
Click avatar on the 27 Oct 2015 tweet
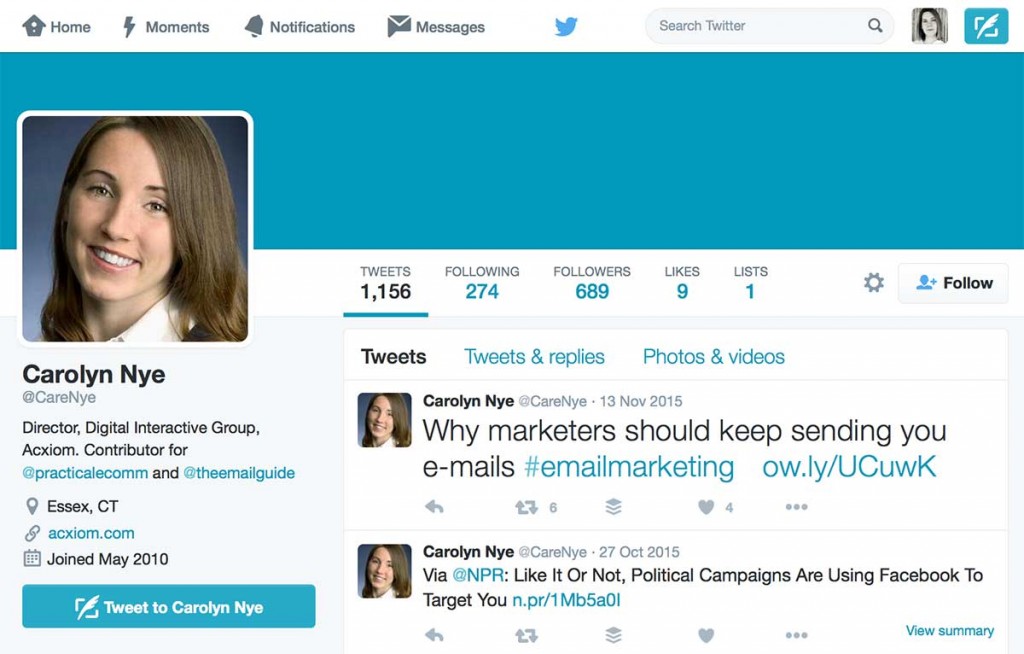click(385, 571)
